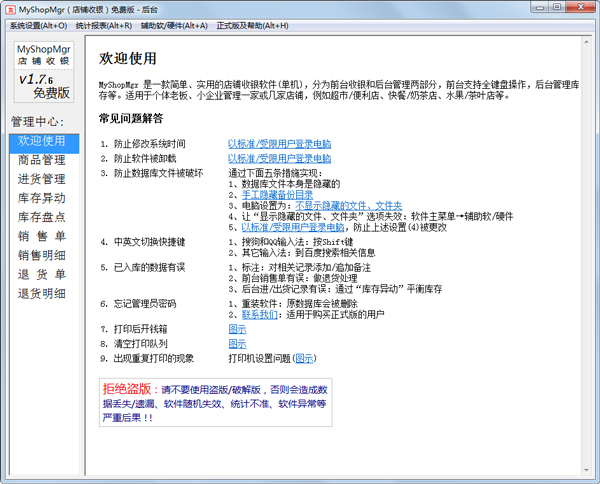This screenshot has height=484, width=600.
Task: Click the 拒绝盗版 warning text
Action: pos(215,403)
